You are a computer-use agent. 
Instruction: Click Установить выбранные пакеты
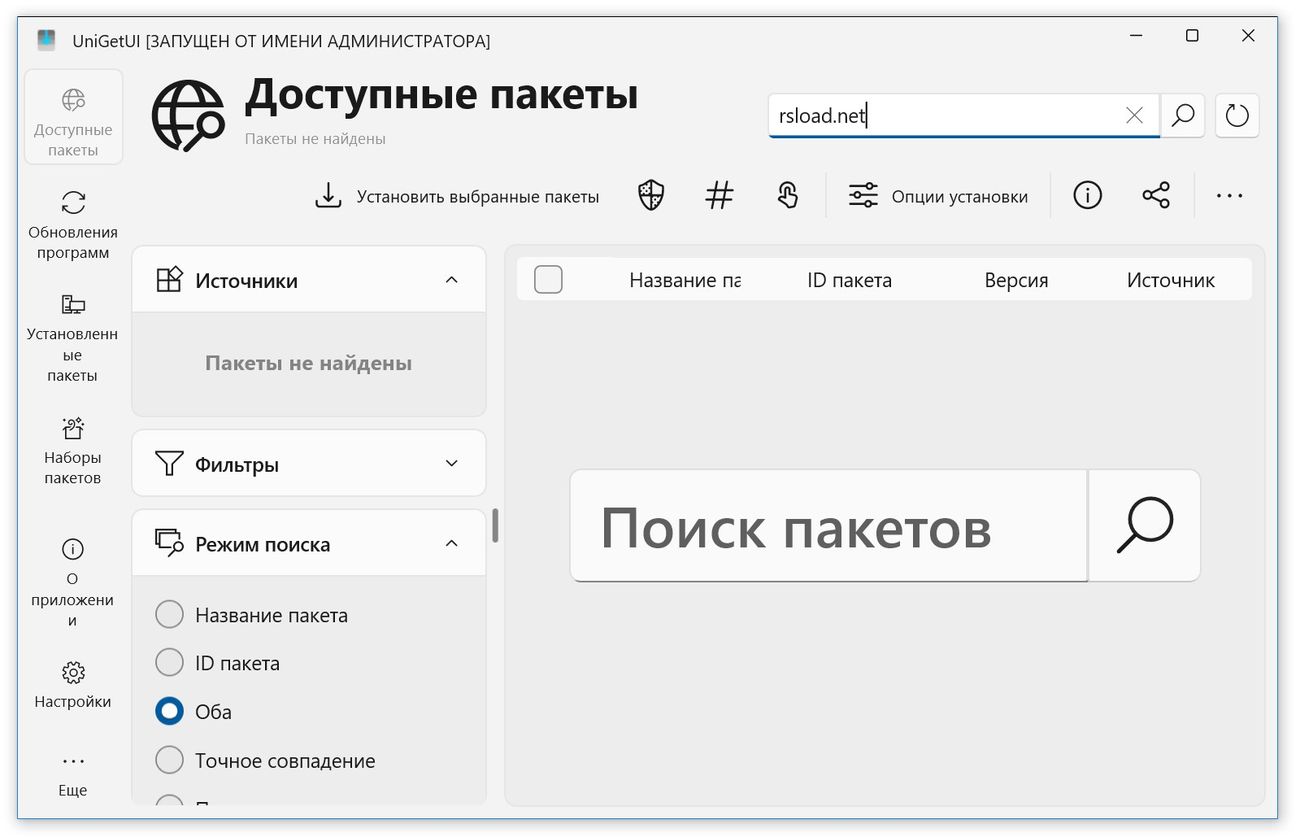(457, 196)
